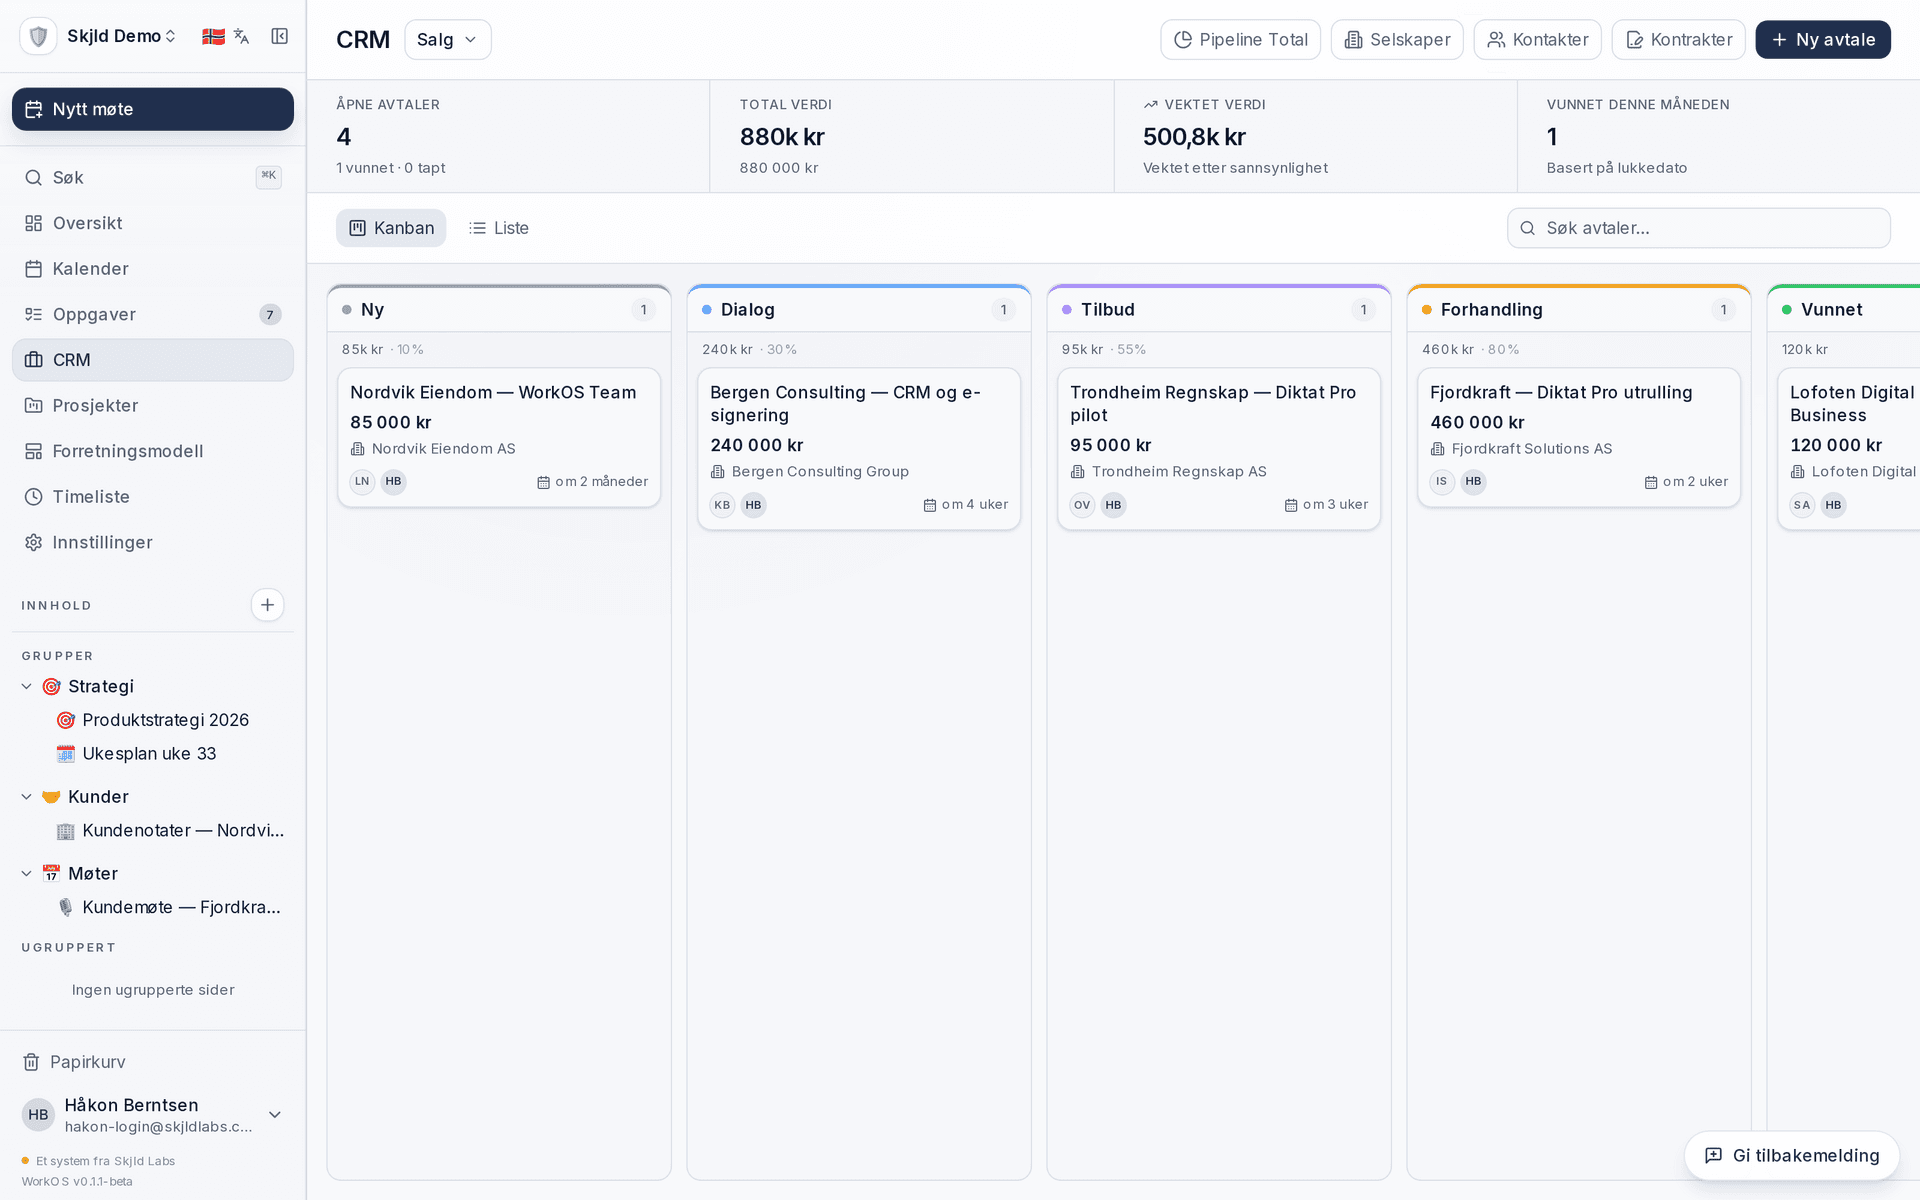Collapse the Kunder group chevron
Screen dimensions: 1920x1200
[x=27, y=797]
